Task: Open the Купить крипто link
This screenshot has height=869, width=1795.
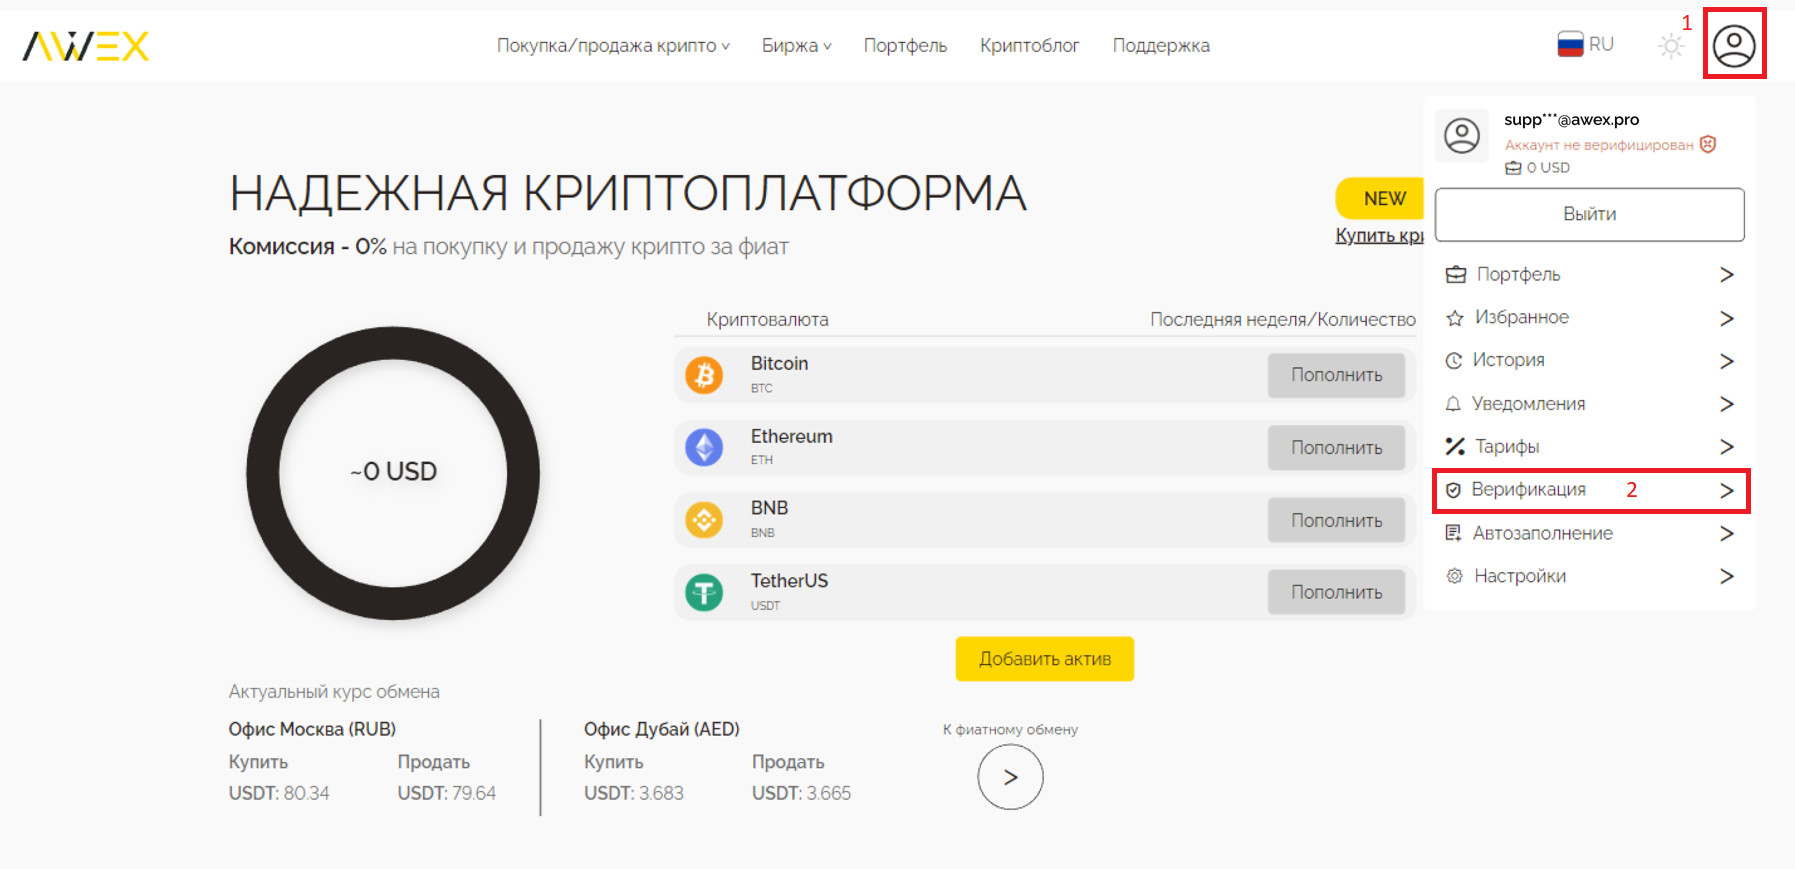Action: (1379, 236)
